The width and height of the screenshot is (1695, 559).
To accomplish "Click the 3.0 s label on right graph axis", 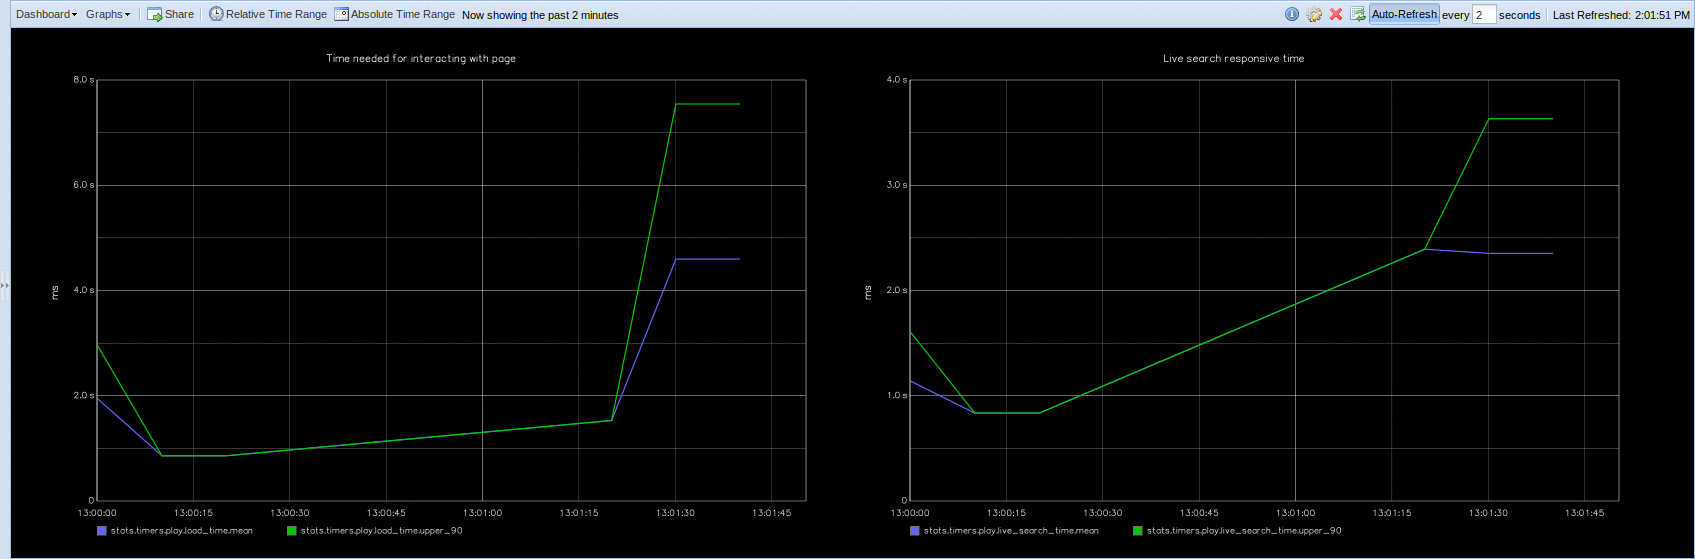I will pos(897,185).
